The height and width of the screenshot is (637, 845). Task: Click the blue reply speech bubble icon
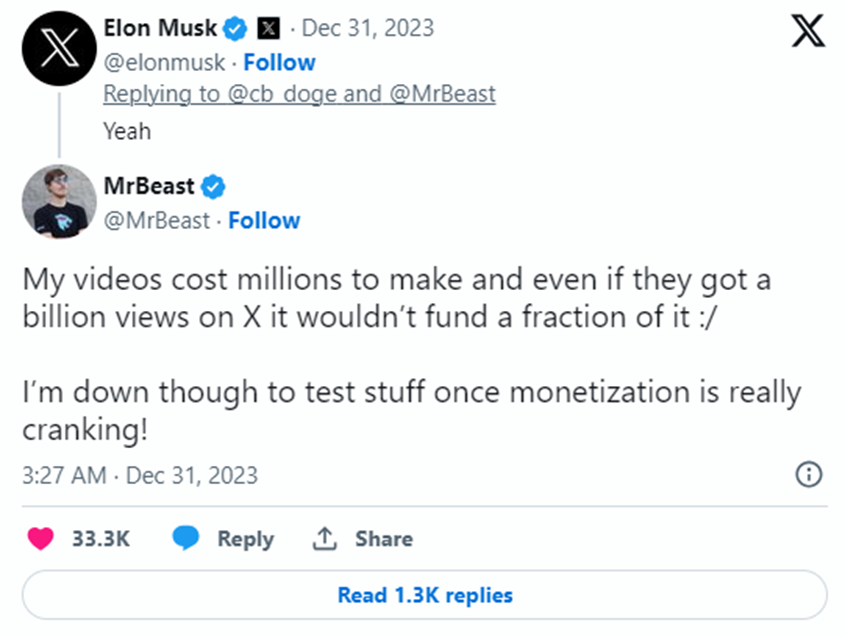pos(186,539)
